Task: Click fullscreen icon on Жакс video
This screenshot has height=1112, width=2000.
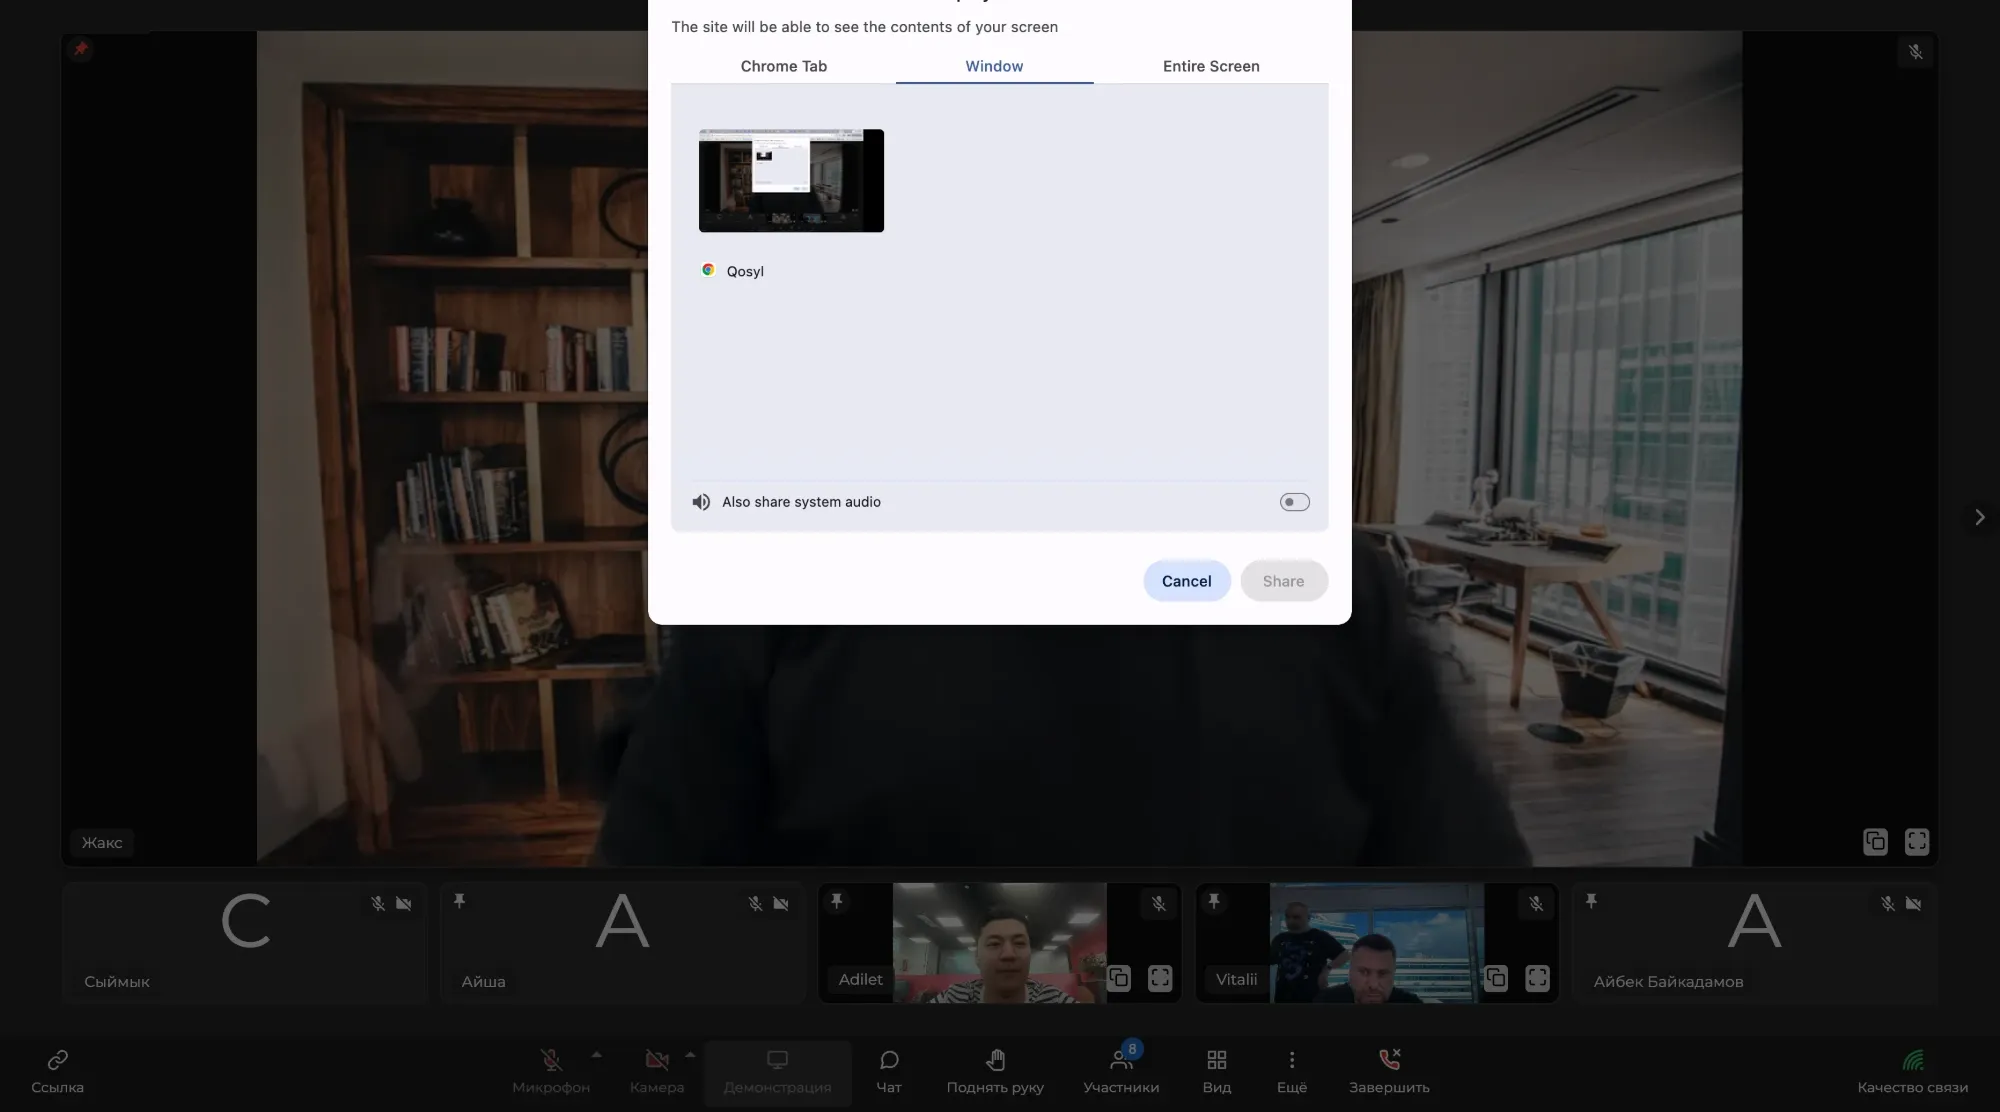Action: click(x=1916, y=842)
